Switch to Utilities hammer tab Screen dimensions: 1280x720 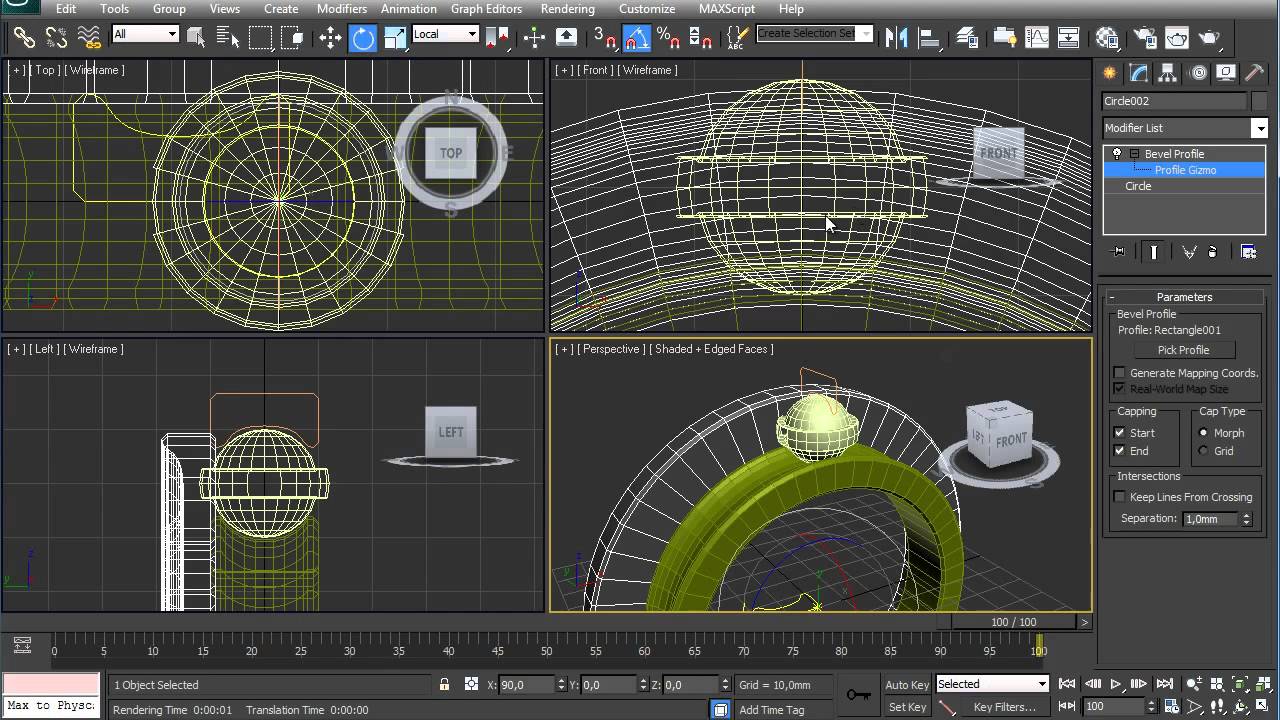pyautogui.click(x=1254, y=73)
